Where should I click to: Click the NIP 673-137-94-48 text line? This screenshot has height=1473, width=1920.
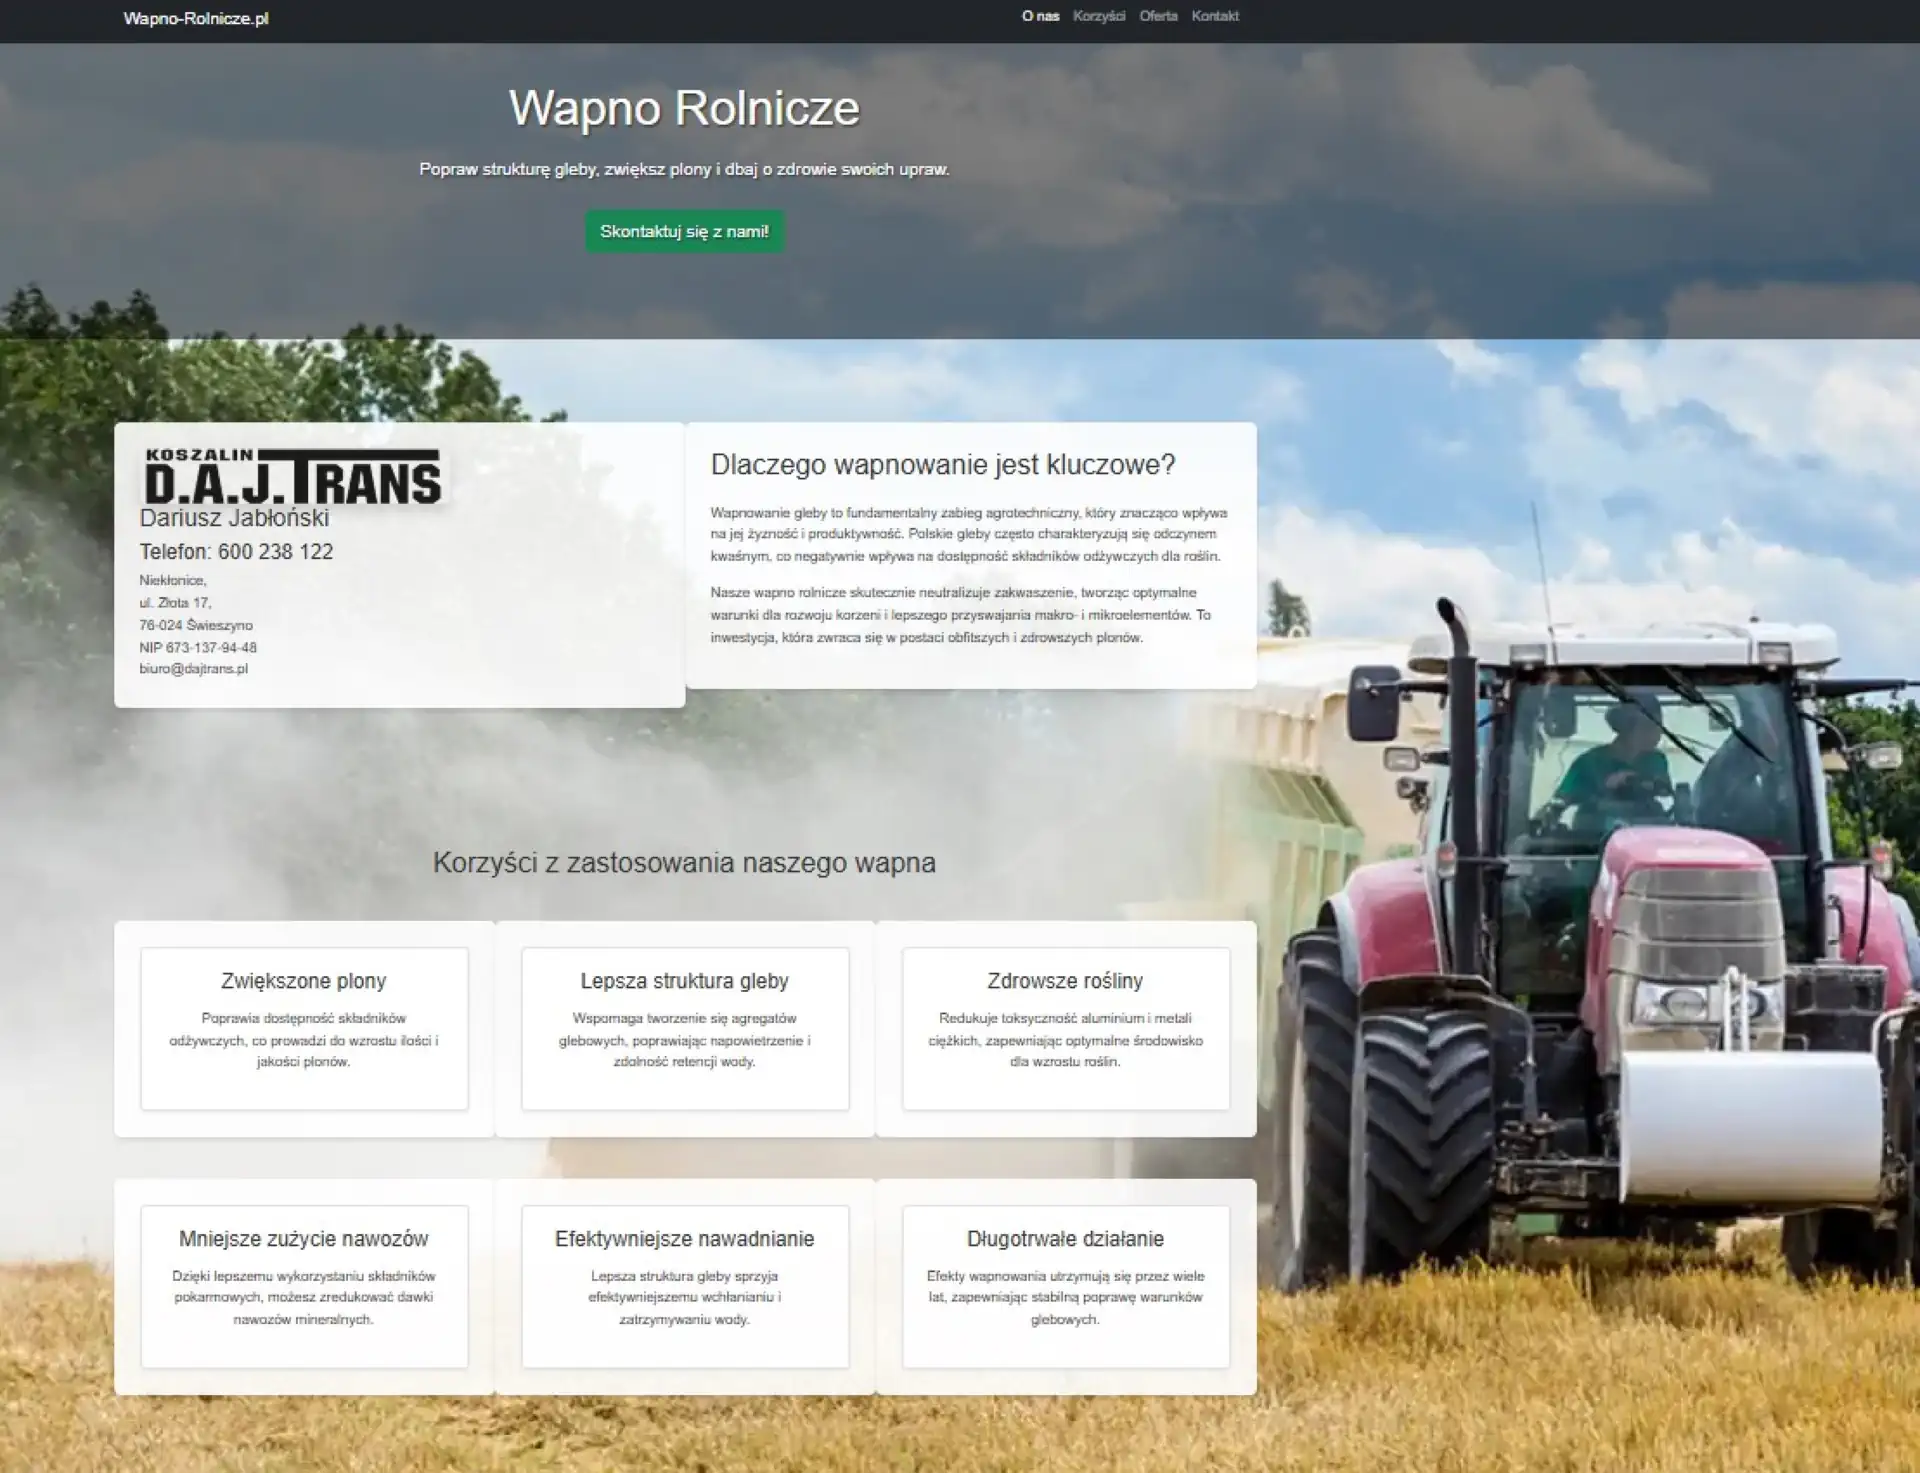coord(198,648)
